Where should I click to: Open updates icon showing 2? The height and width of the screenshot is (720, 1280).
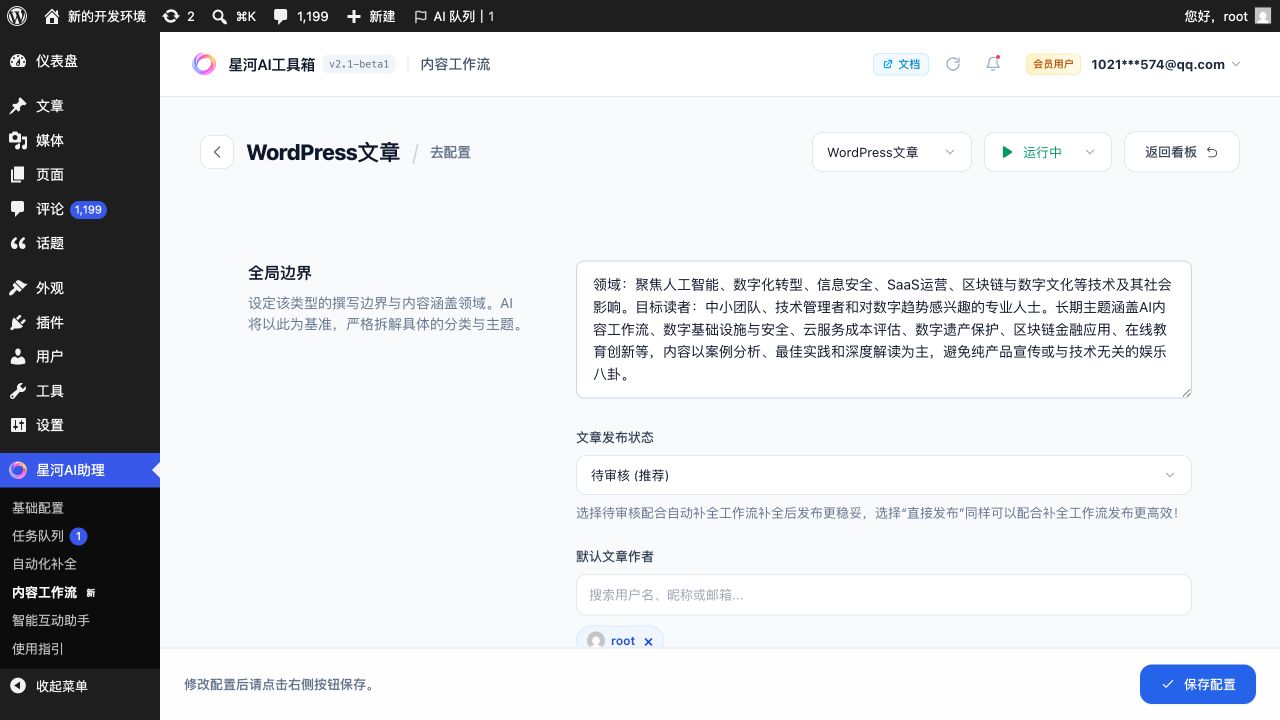pos(178,16)
